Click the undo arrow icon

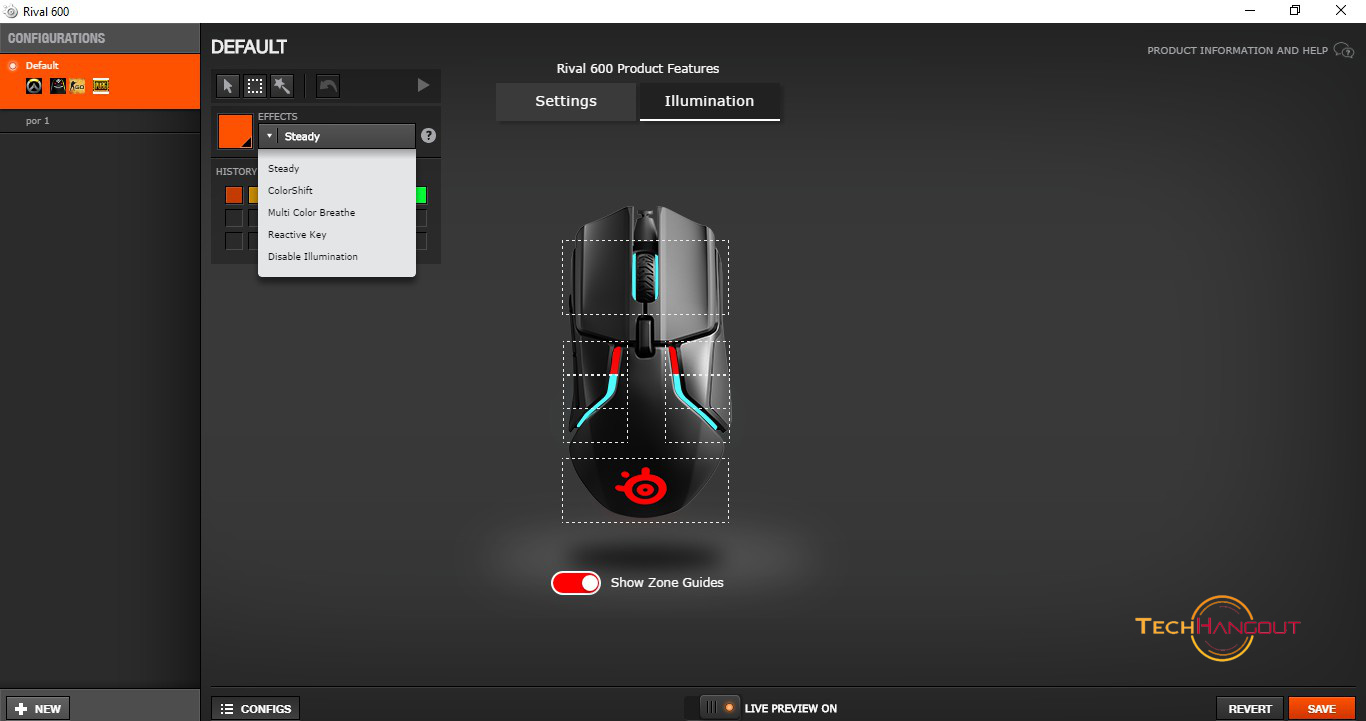coord(328,86)
